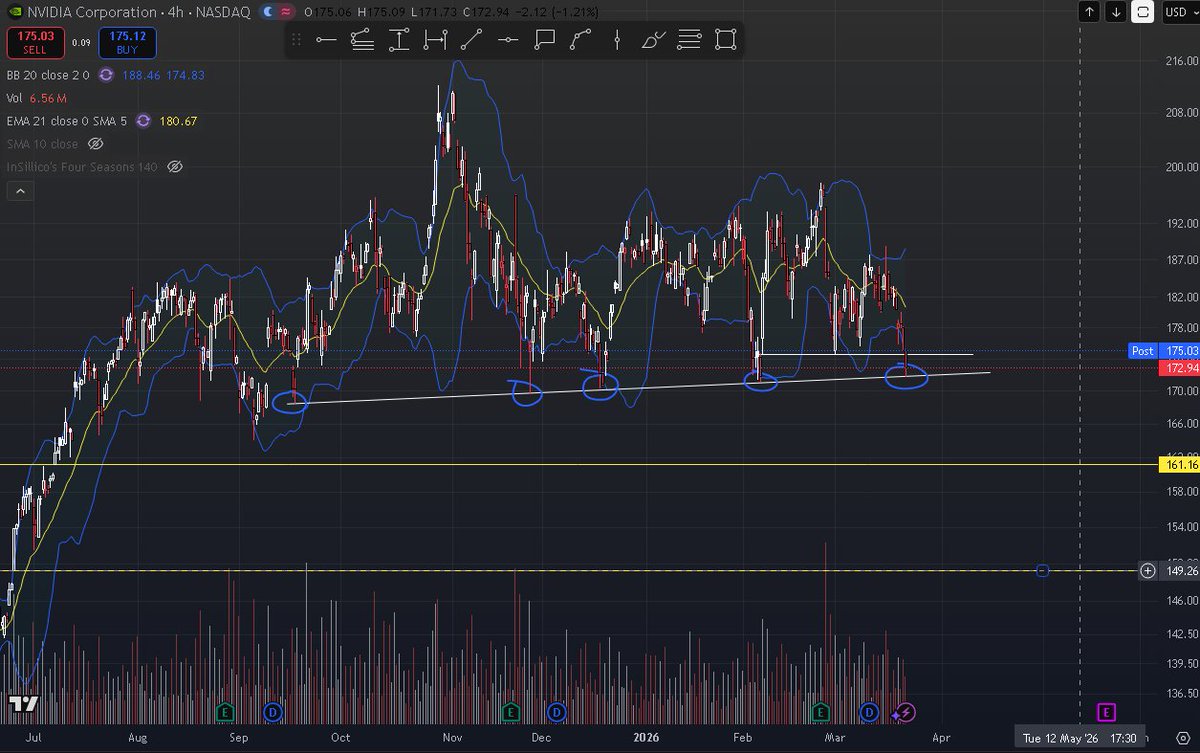The height and width of the screenshot is (753, 1200).
Task: Click the refresh icon beside BB 20 close
Action: 107,75
